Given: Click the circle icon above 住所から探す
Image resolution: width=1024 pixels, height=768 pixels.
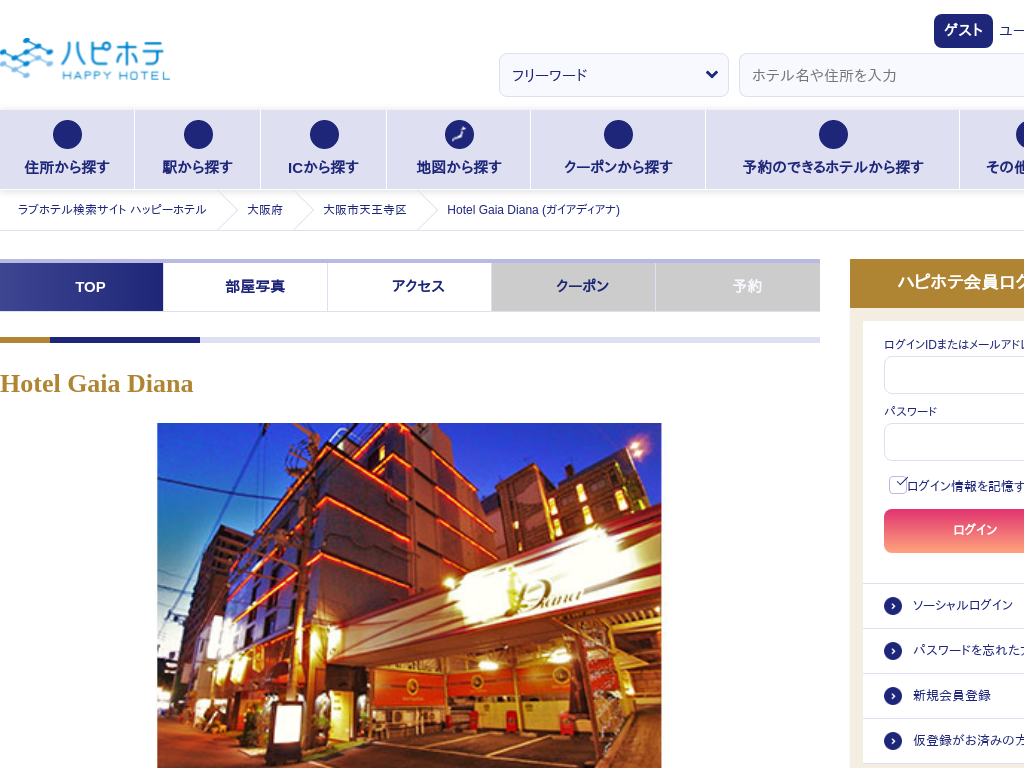Looking at the screenshot, I should (67, 135).
